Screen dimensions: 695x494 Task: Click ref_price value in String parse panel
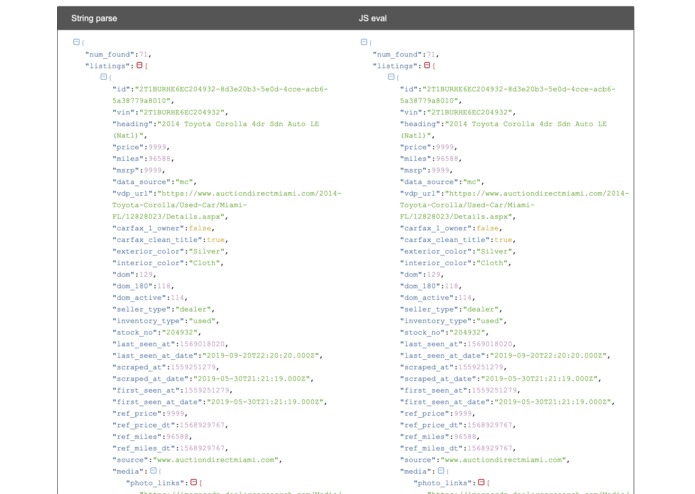[175, 413]
